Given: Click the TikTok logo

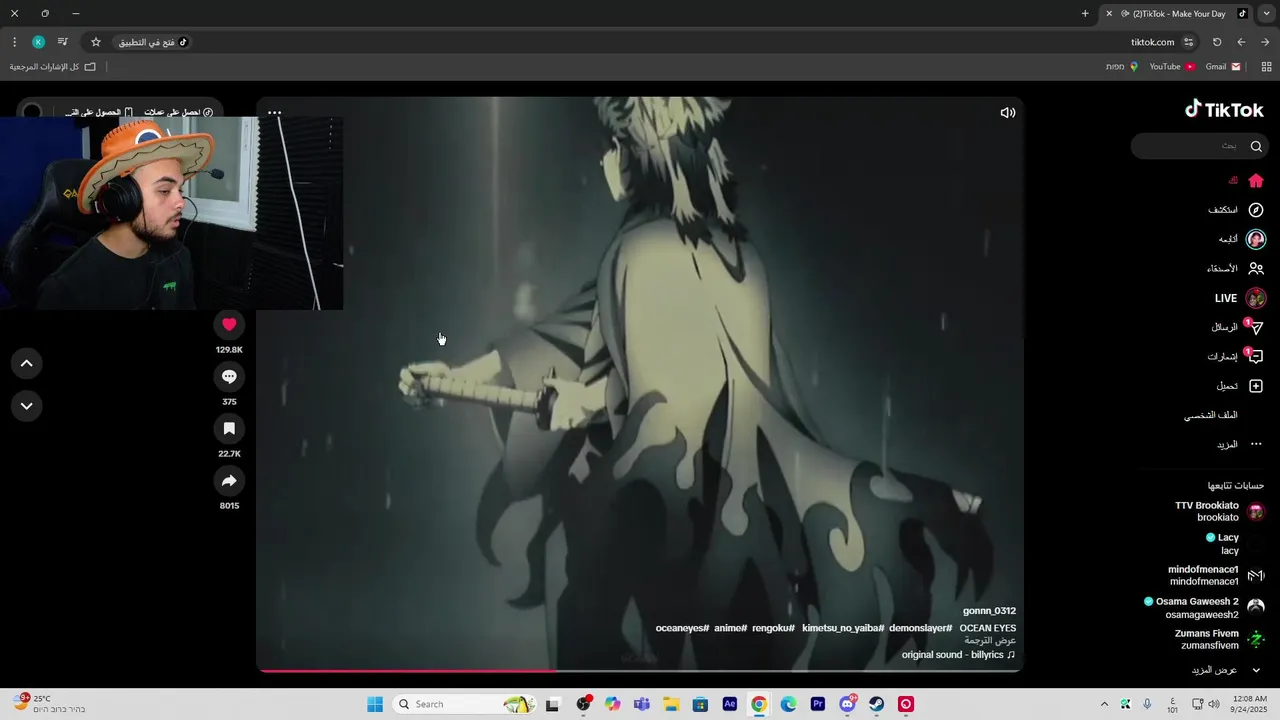Looking at the screenshot, I should [1224, 110].
